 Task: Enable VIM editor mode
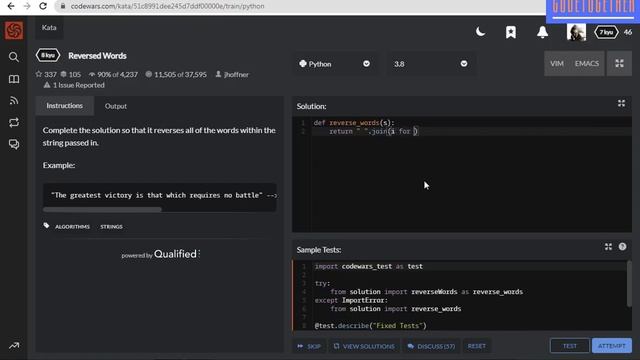point(556,63)
